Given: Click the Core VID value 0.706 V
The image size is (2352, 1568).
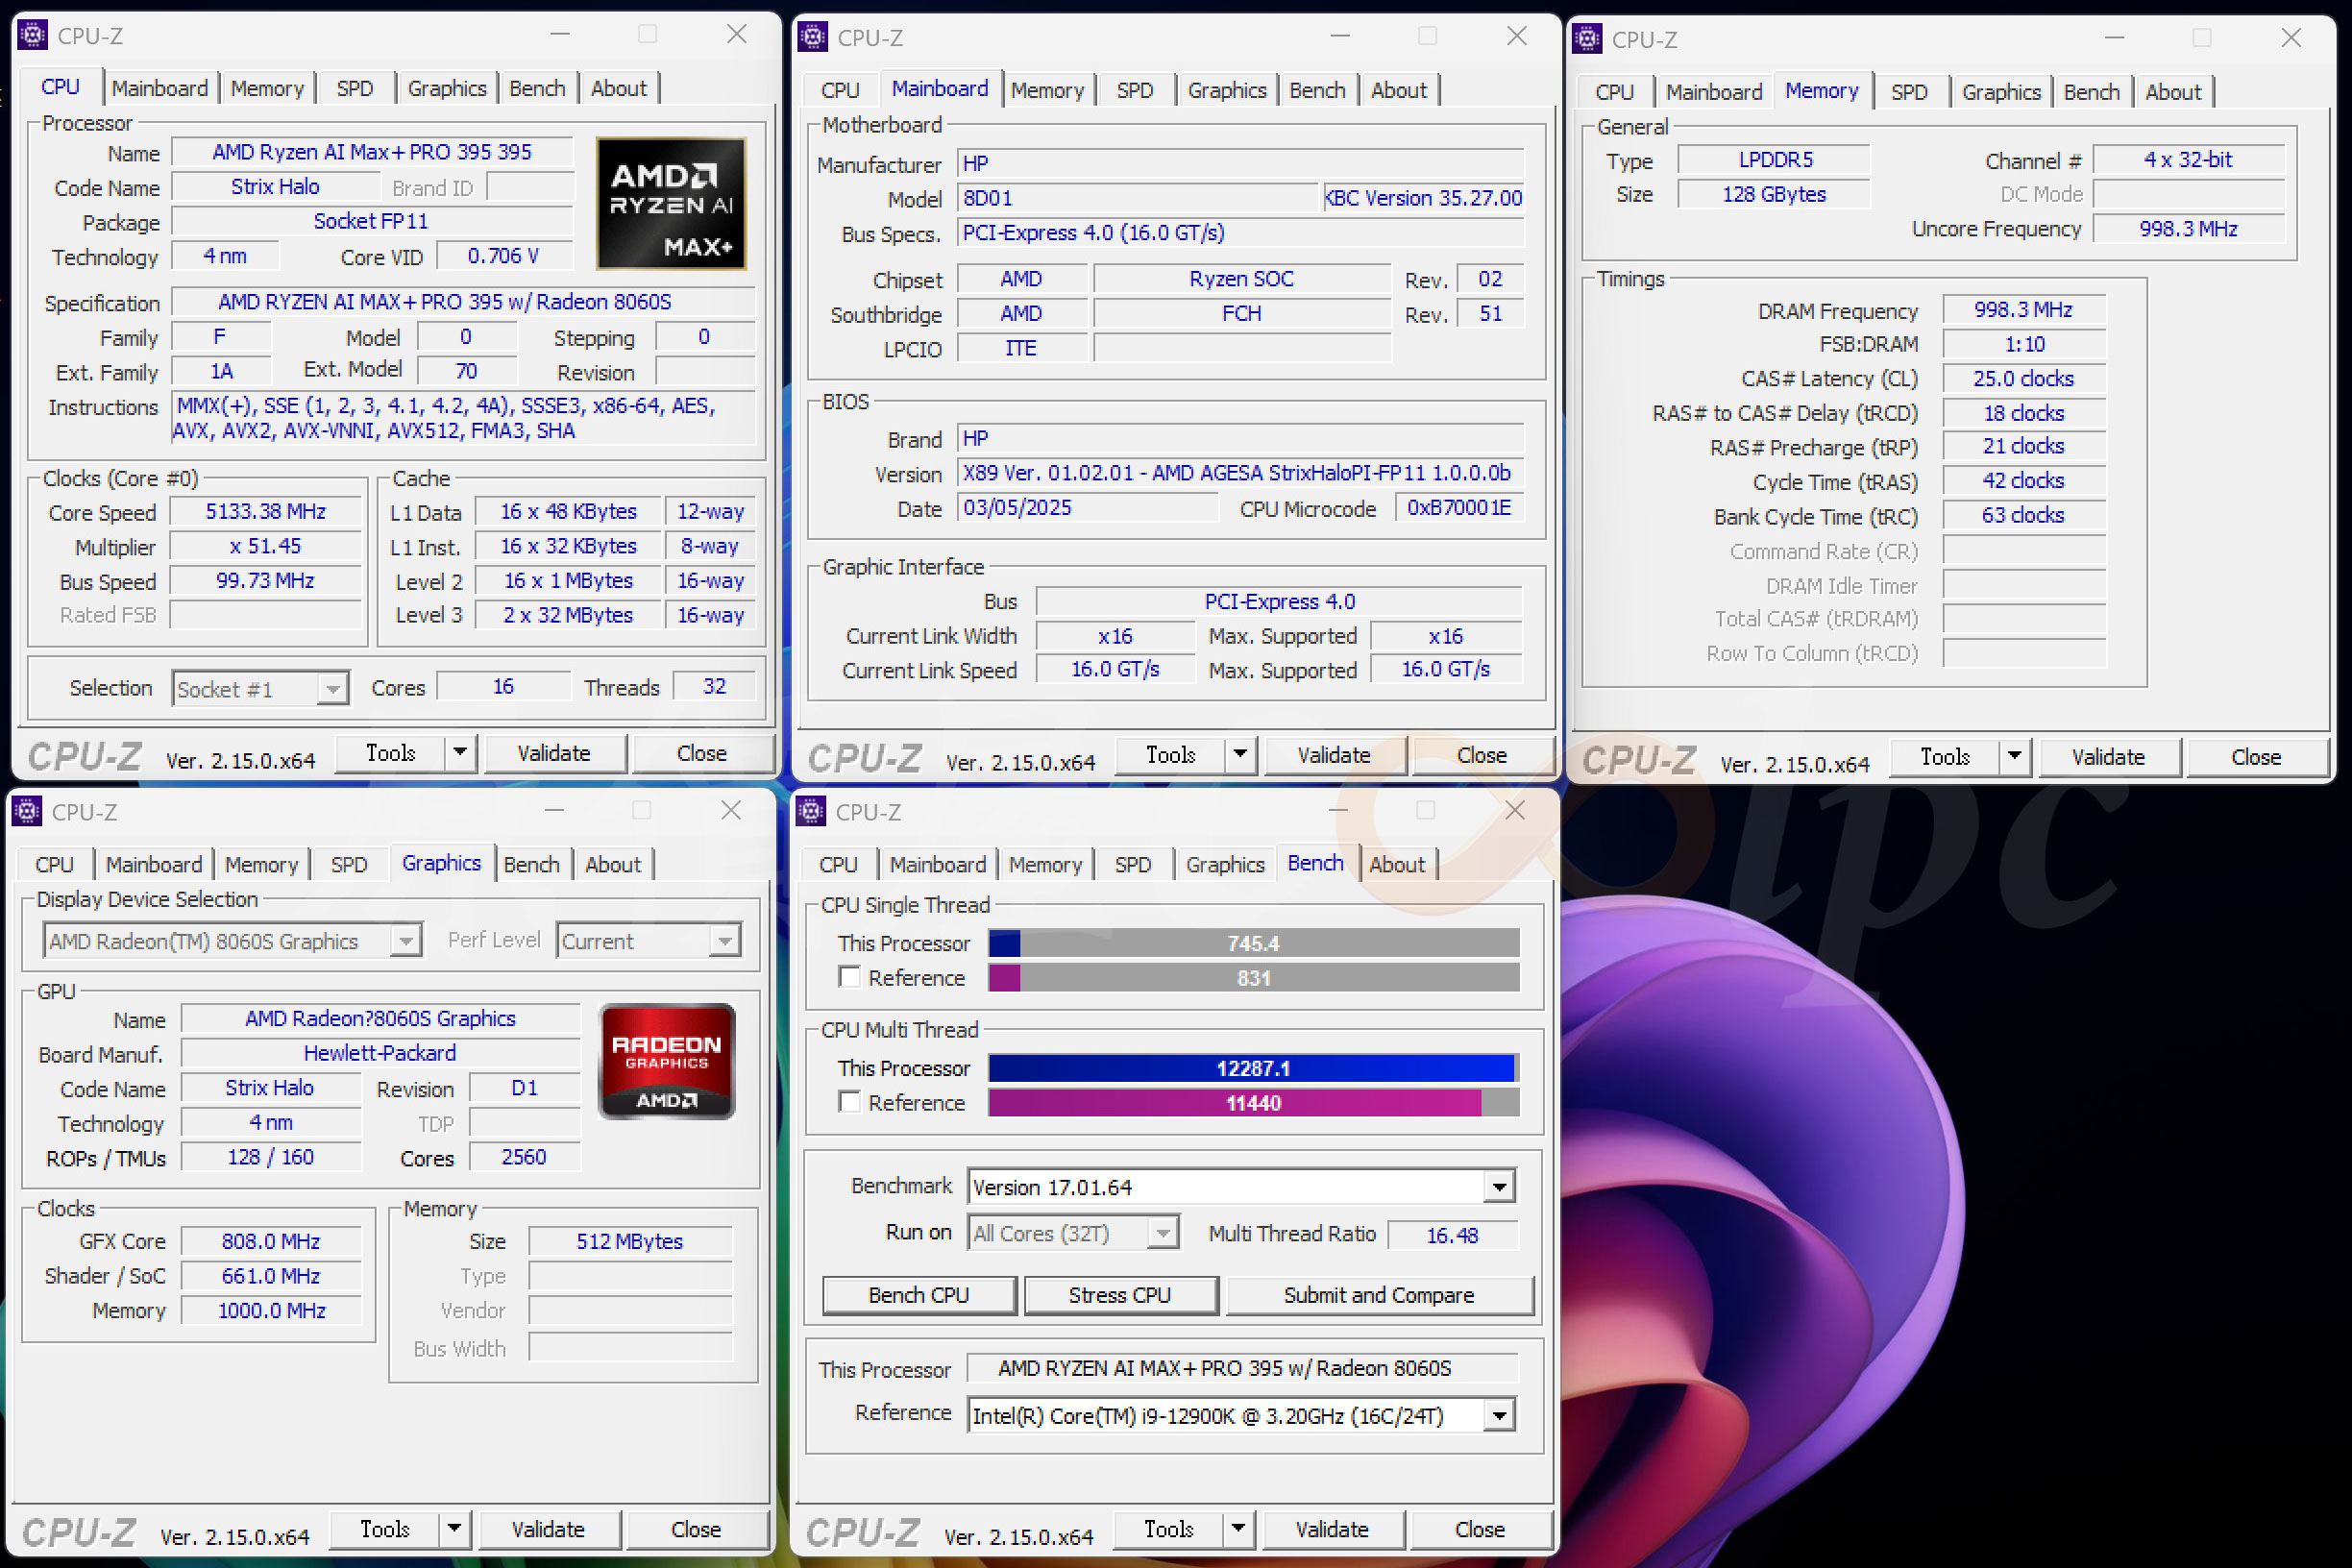Looking at the screenshot, I should point(504,256).
